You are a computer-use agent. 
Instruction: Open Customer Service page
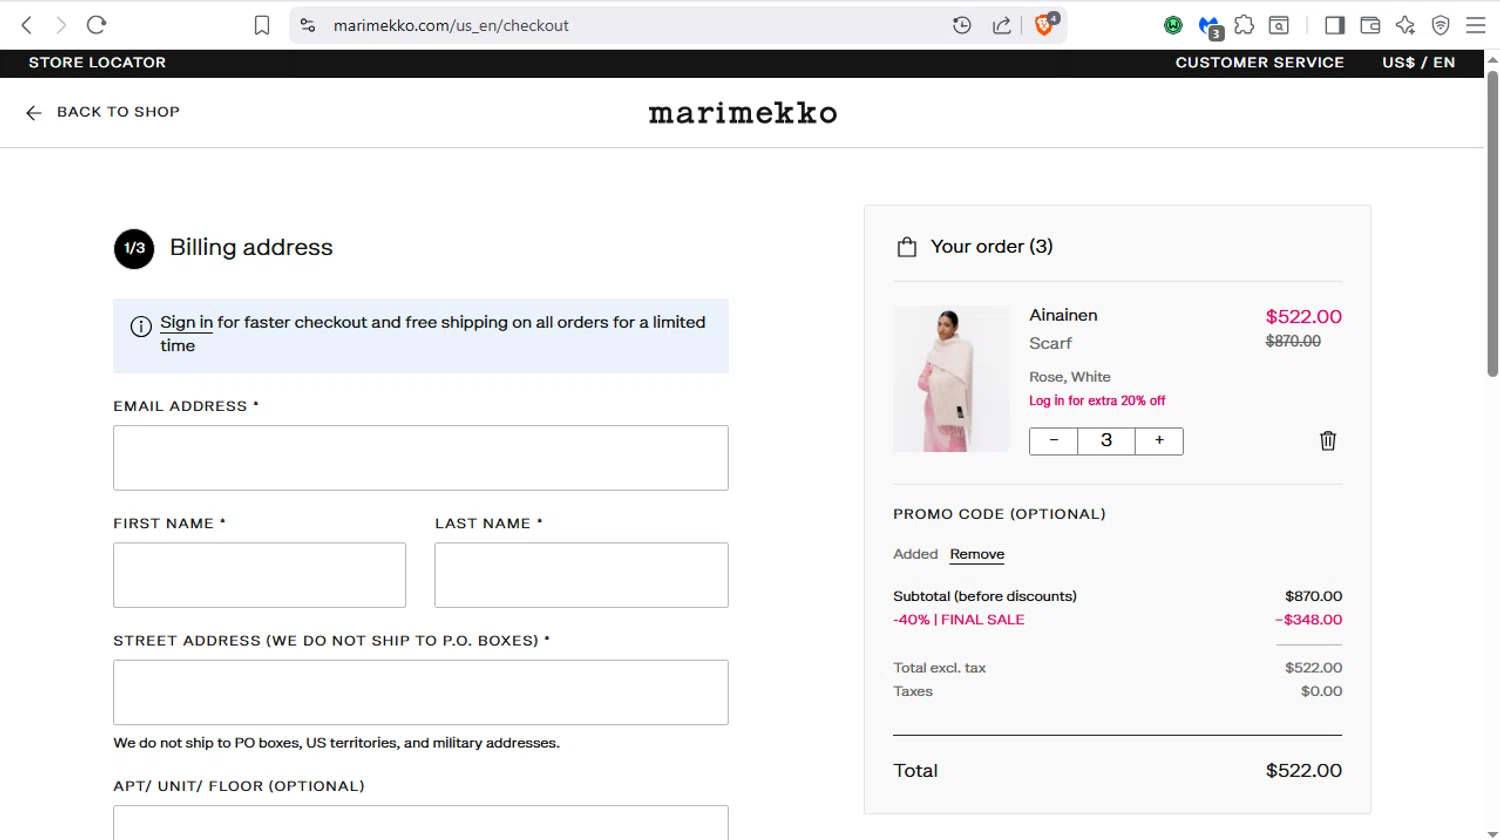[x=1259, y=62]
